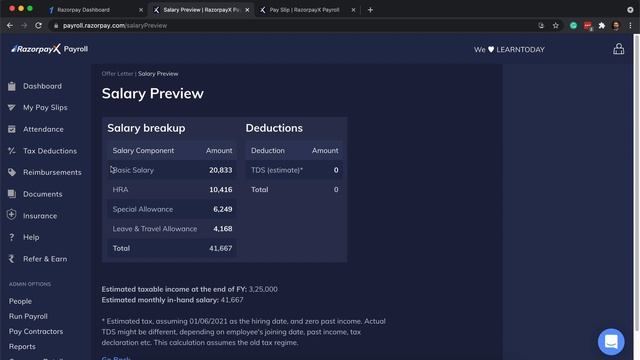Open the Documents section
This screenshot has height=360, width=640.
[43, 194]
